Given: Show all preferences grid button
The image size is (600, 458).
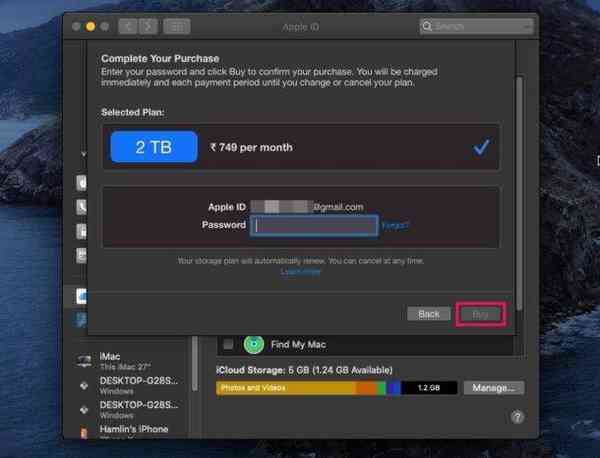Looking at the screenshot, I should (x=177, y=26).
